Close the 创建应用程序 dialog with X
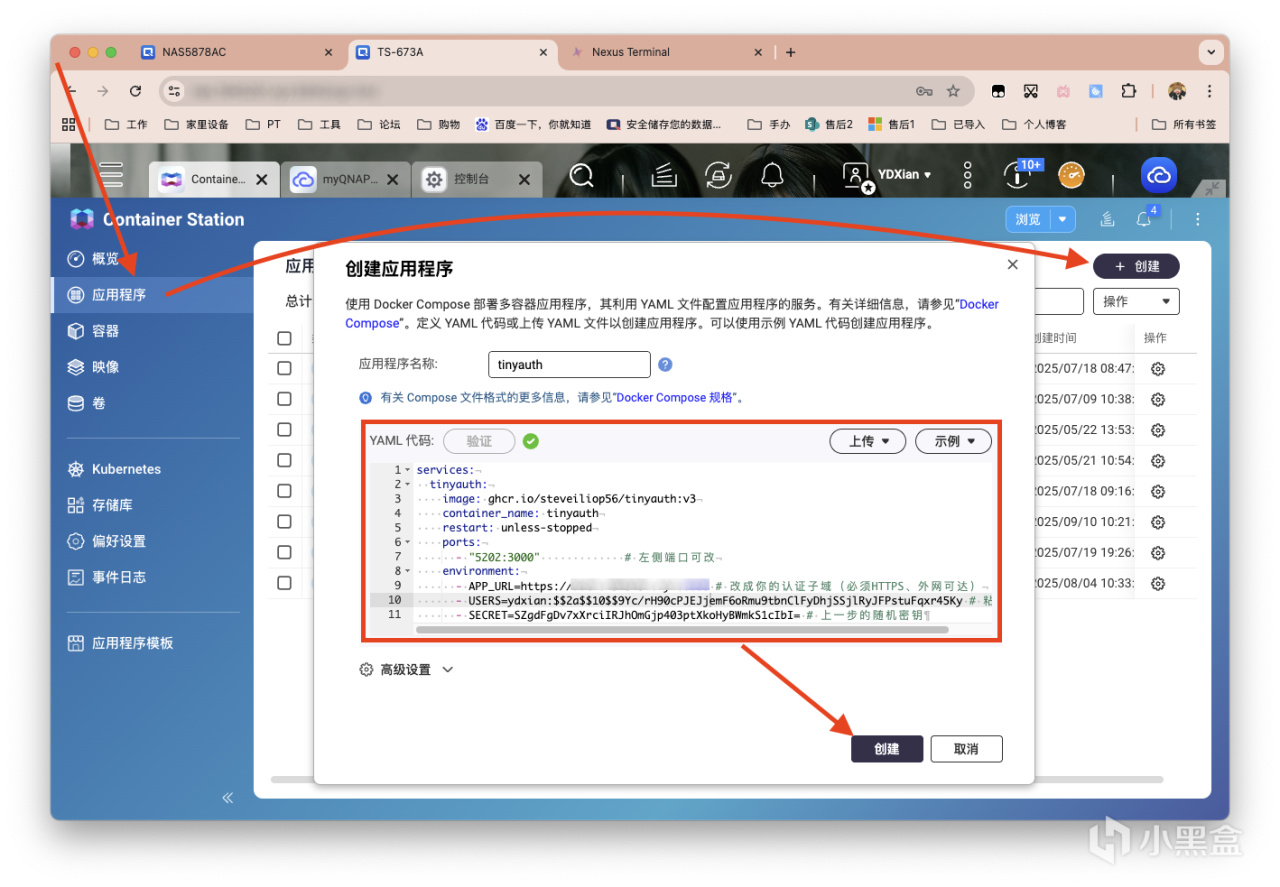Screen dimensions: 1280x887 [x=1012, y=265]
